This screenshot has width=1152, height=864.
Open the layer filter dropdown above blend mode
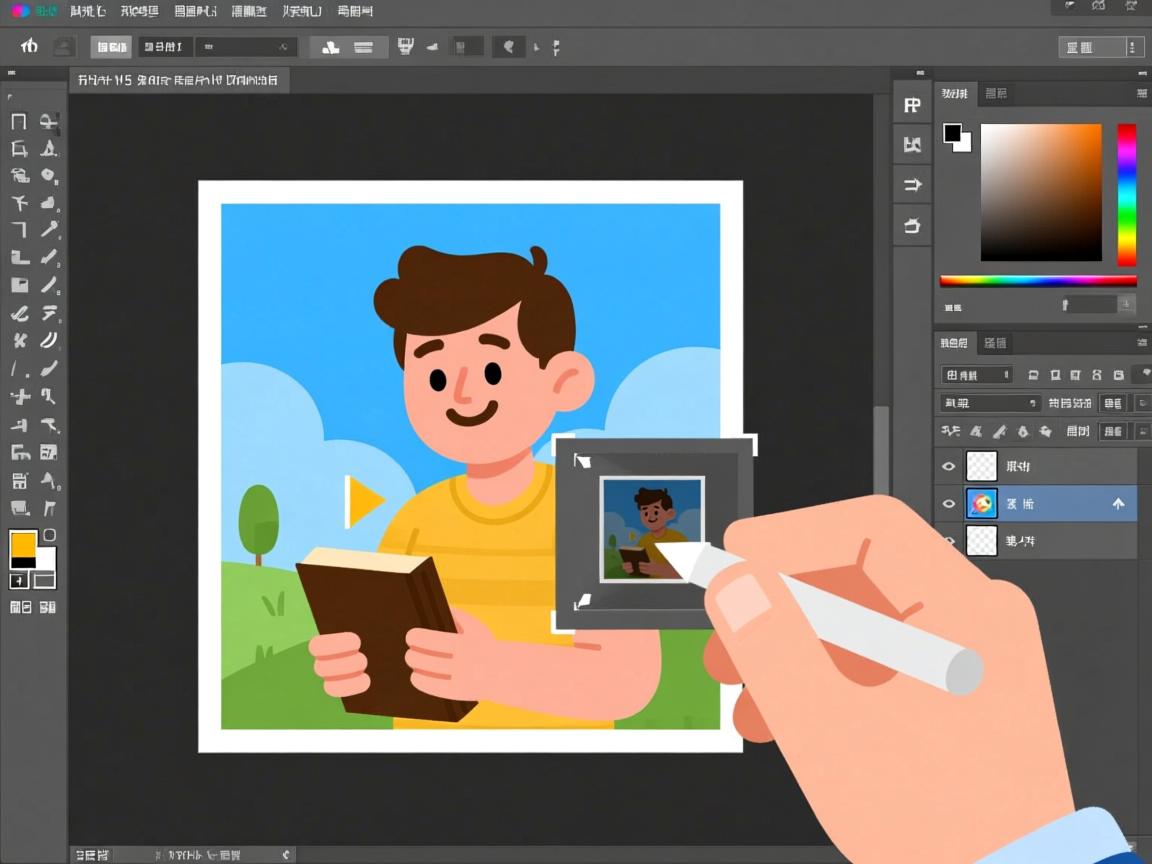976,375
